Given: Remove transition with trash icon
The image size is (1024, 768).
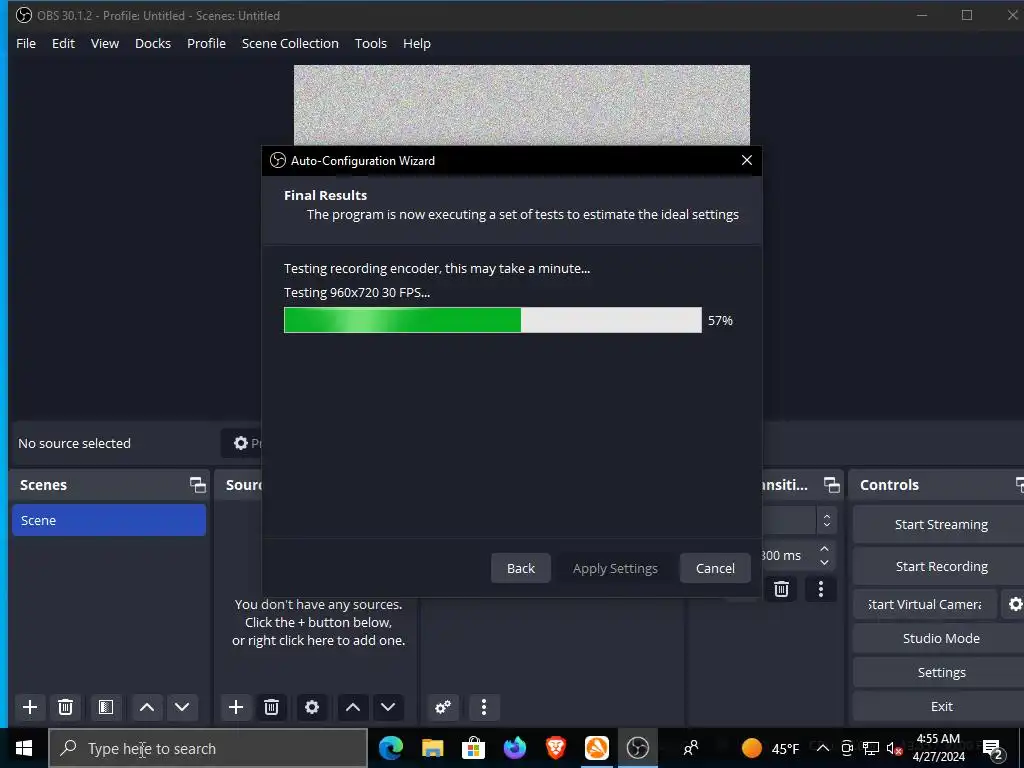Looking at the screenshot, I should point(781,589).
